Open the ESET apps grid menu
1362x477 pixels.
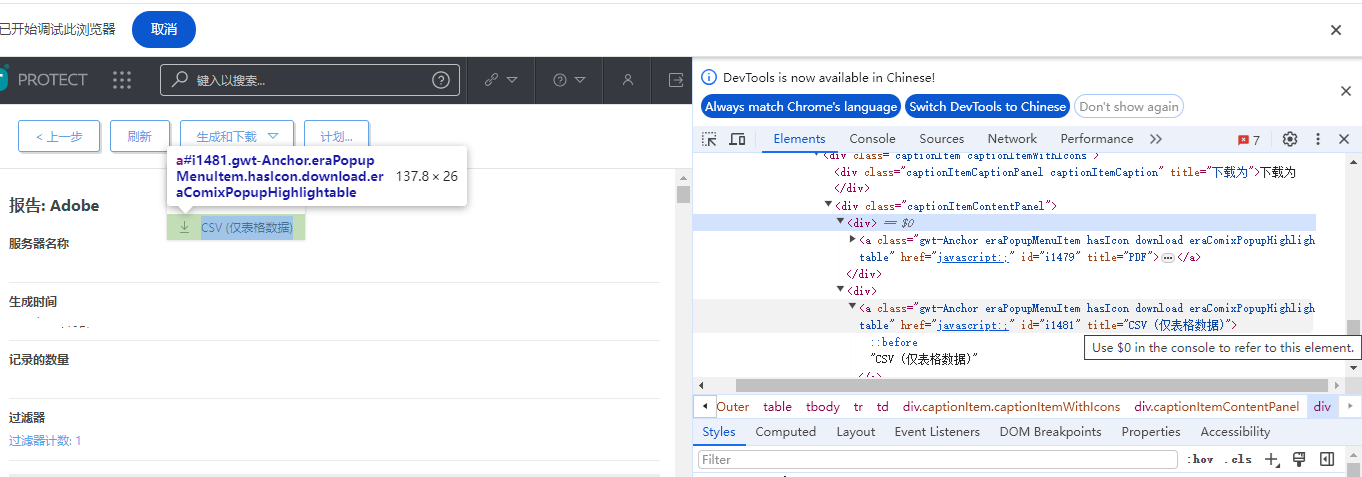point(122,80)
